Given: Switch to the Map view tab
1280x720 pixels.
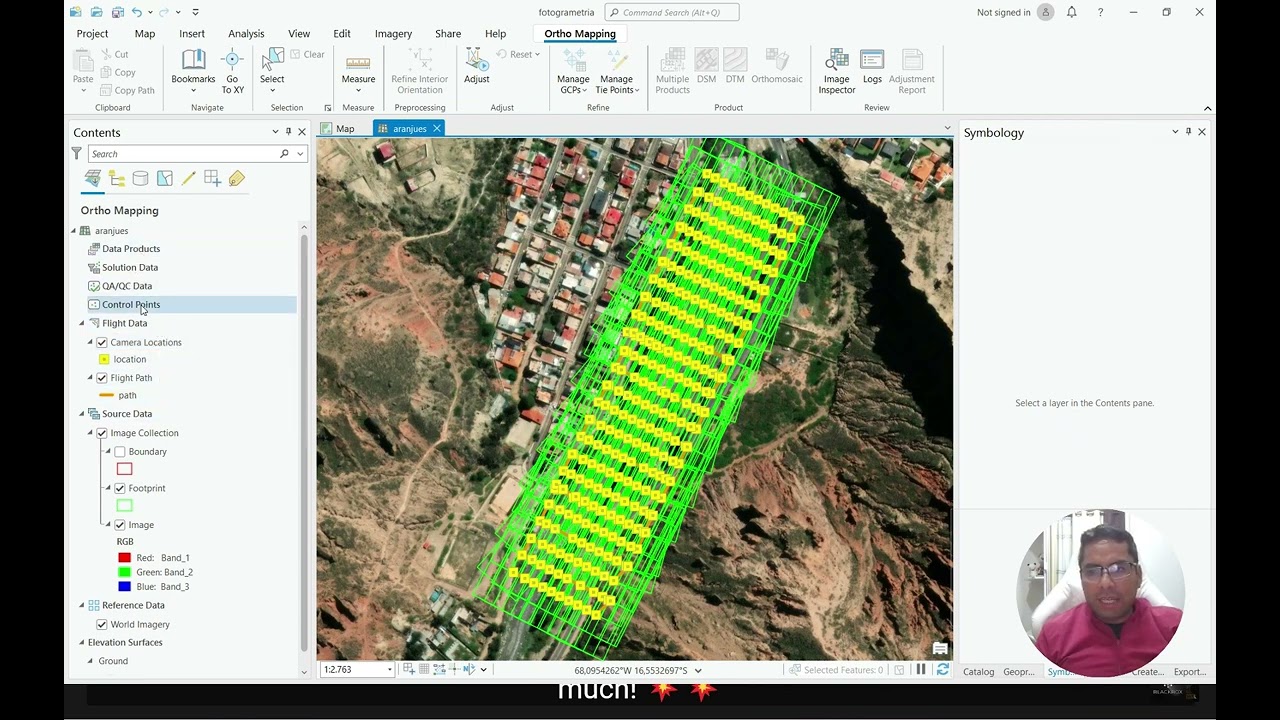Looking at the screenshot, I should (345, 128).
